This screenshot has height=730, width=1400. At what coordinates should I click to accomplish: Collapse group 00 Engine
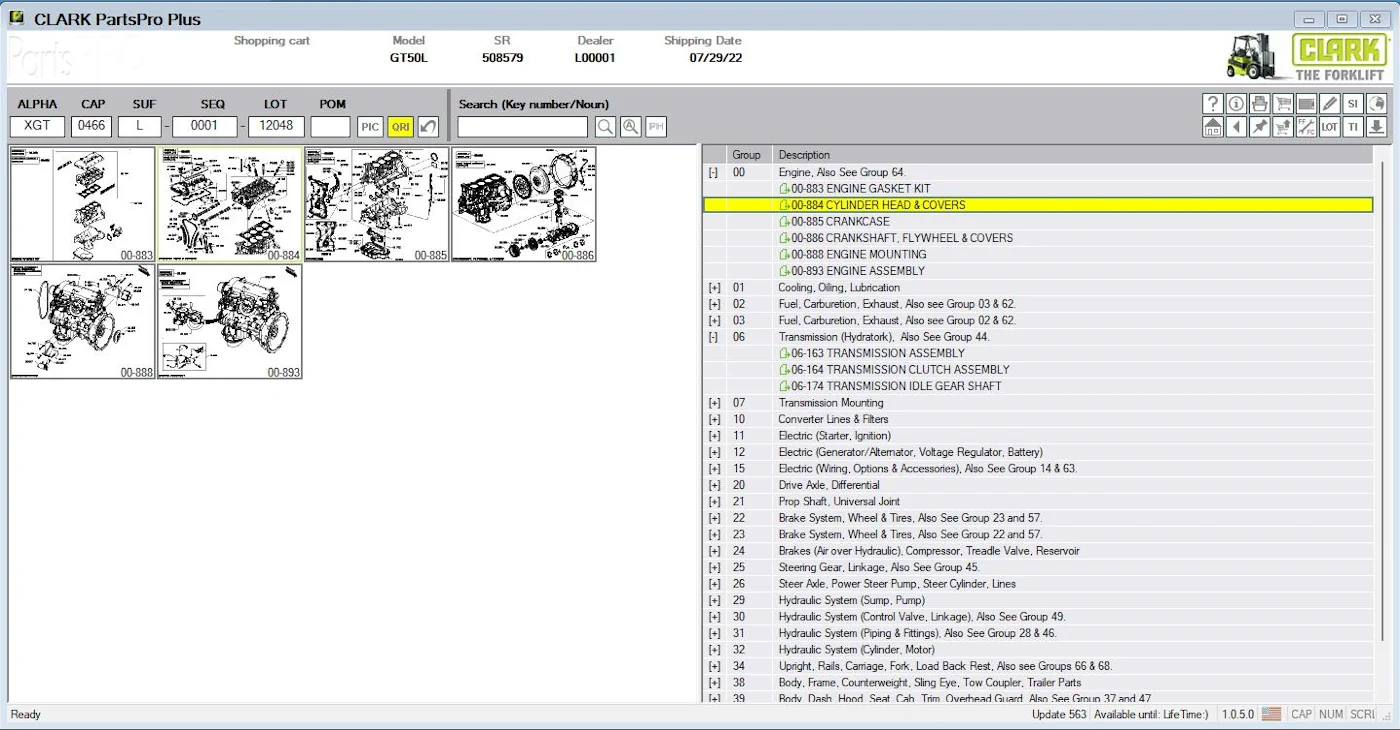pos(713,172)
